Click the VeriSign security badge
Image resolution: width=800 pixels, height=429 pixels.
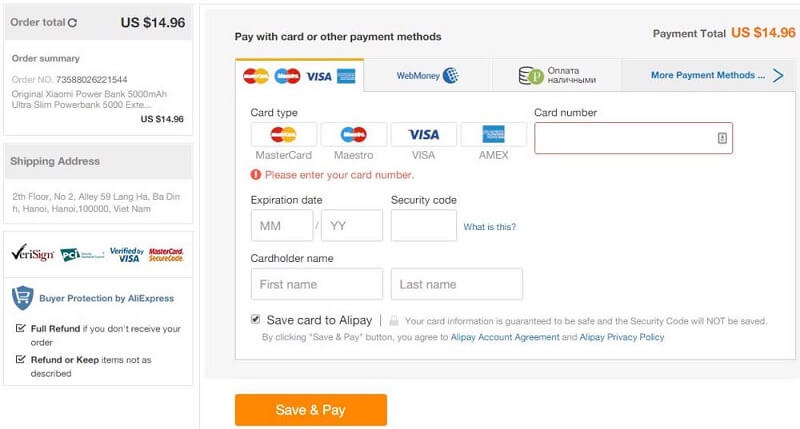(32, 254)
